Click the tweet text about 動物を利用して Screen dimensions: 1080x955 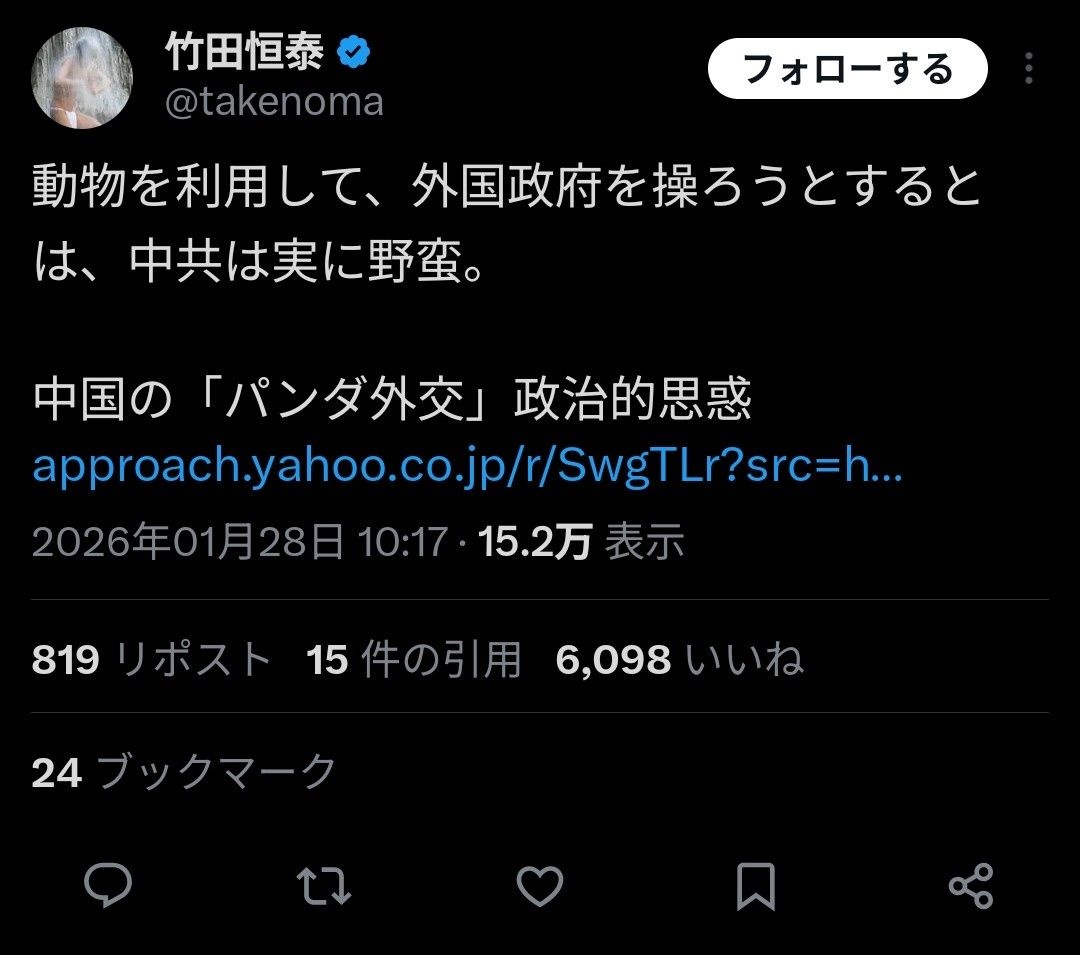click(506, 224)
